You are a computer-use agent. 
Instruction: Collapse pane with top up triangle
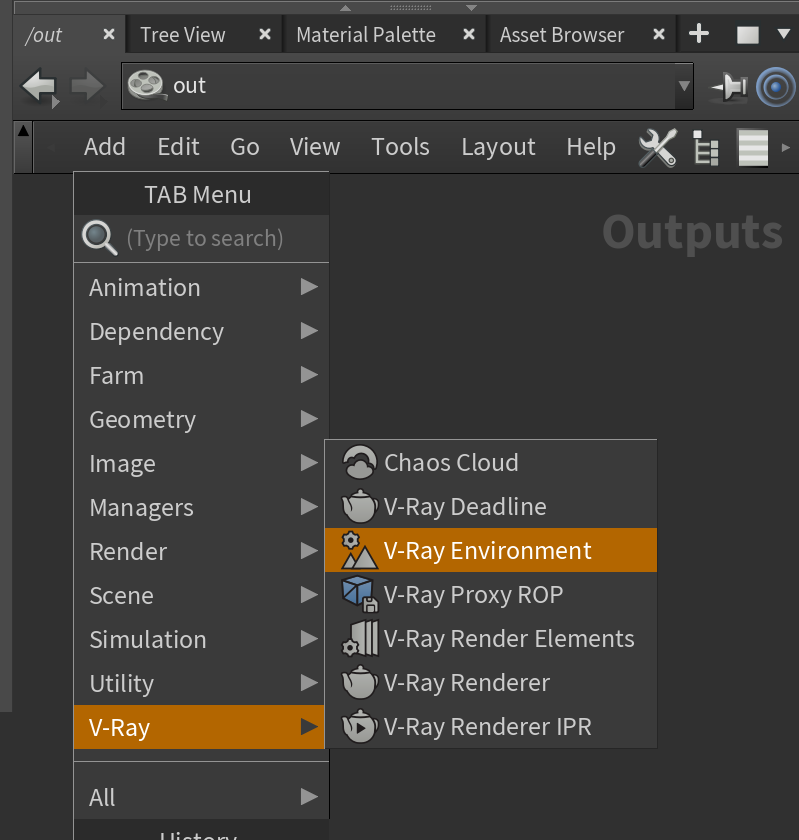346,8
